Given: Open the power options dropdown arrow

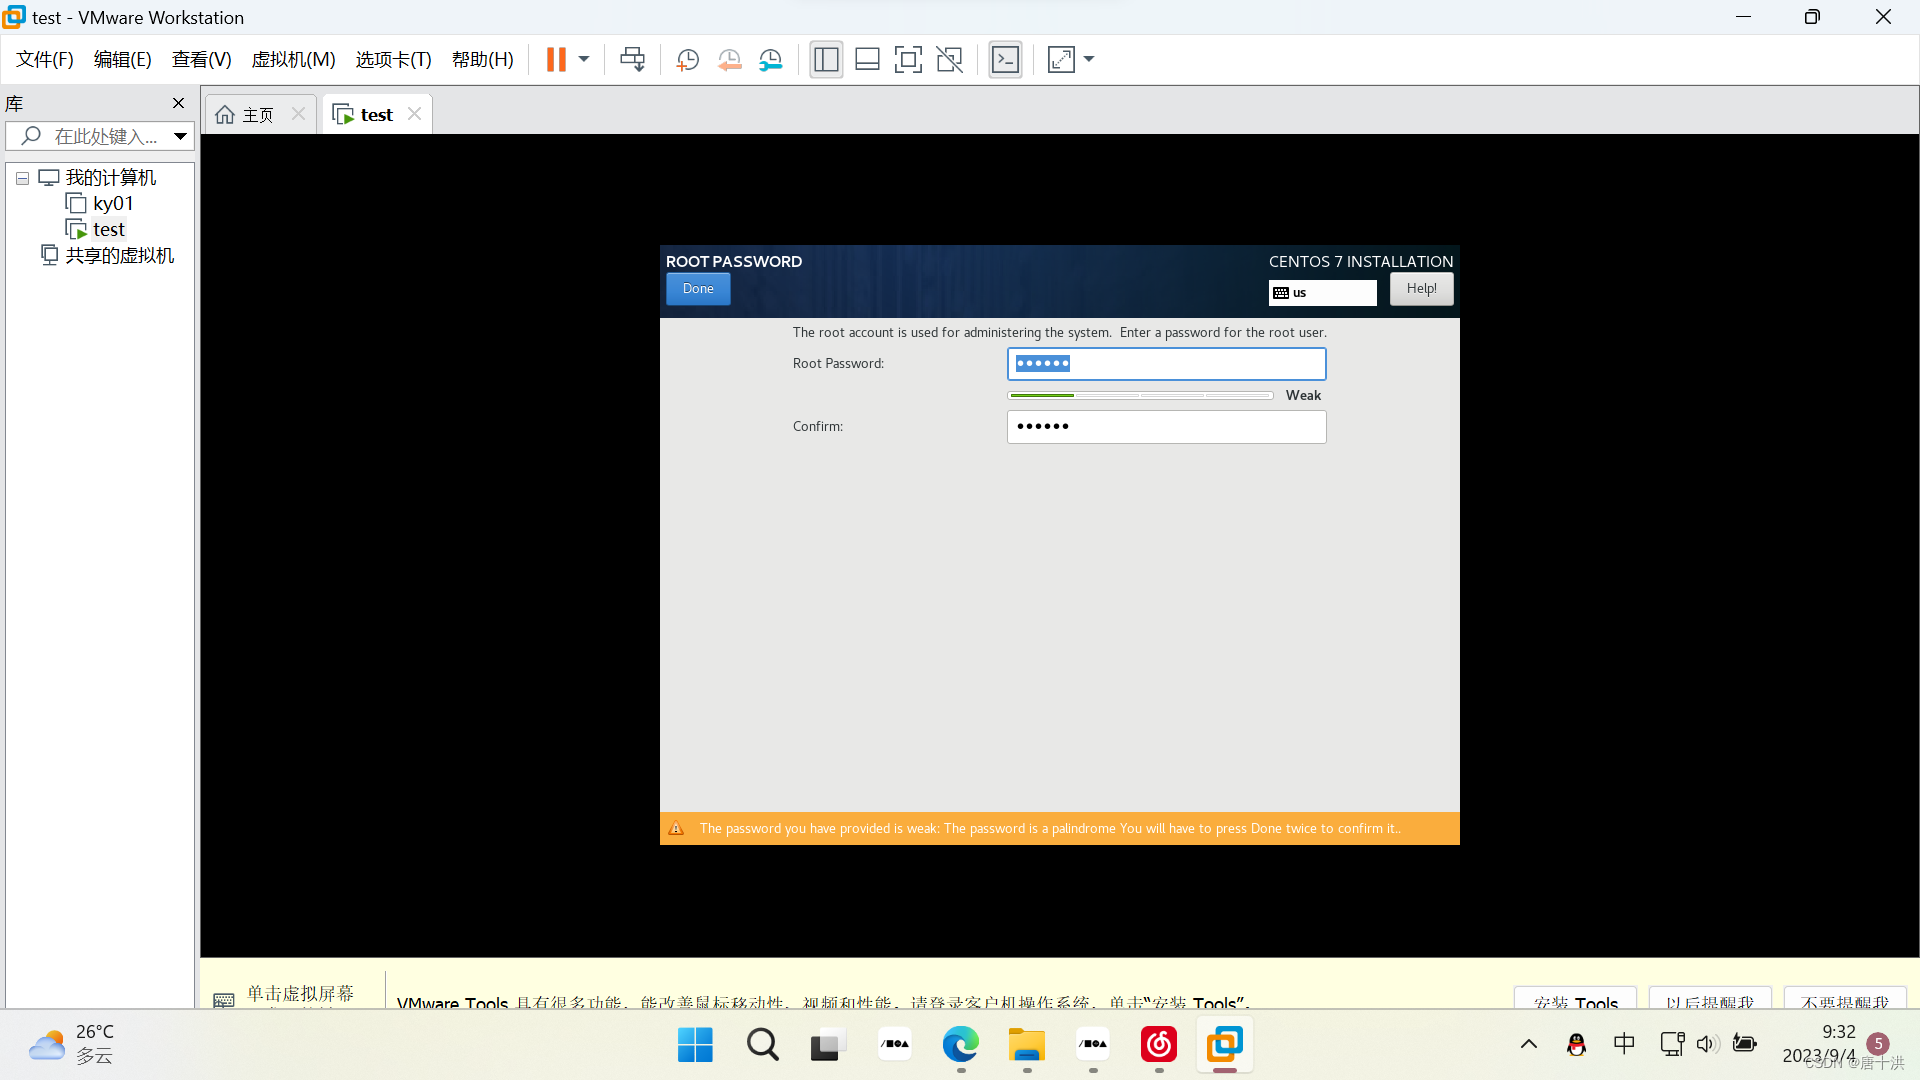Looking at the screenshot, I should pos(584,60).
